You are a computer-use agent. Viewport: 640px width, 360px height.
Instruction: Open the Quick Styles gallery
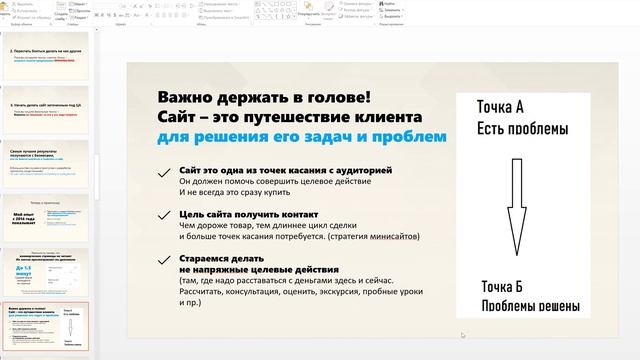(329, 10)
